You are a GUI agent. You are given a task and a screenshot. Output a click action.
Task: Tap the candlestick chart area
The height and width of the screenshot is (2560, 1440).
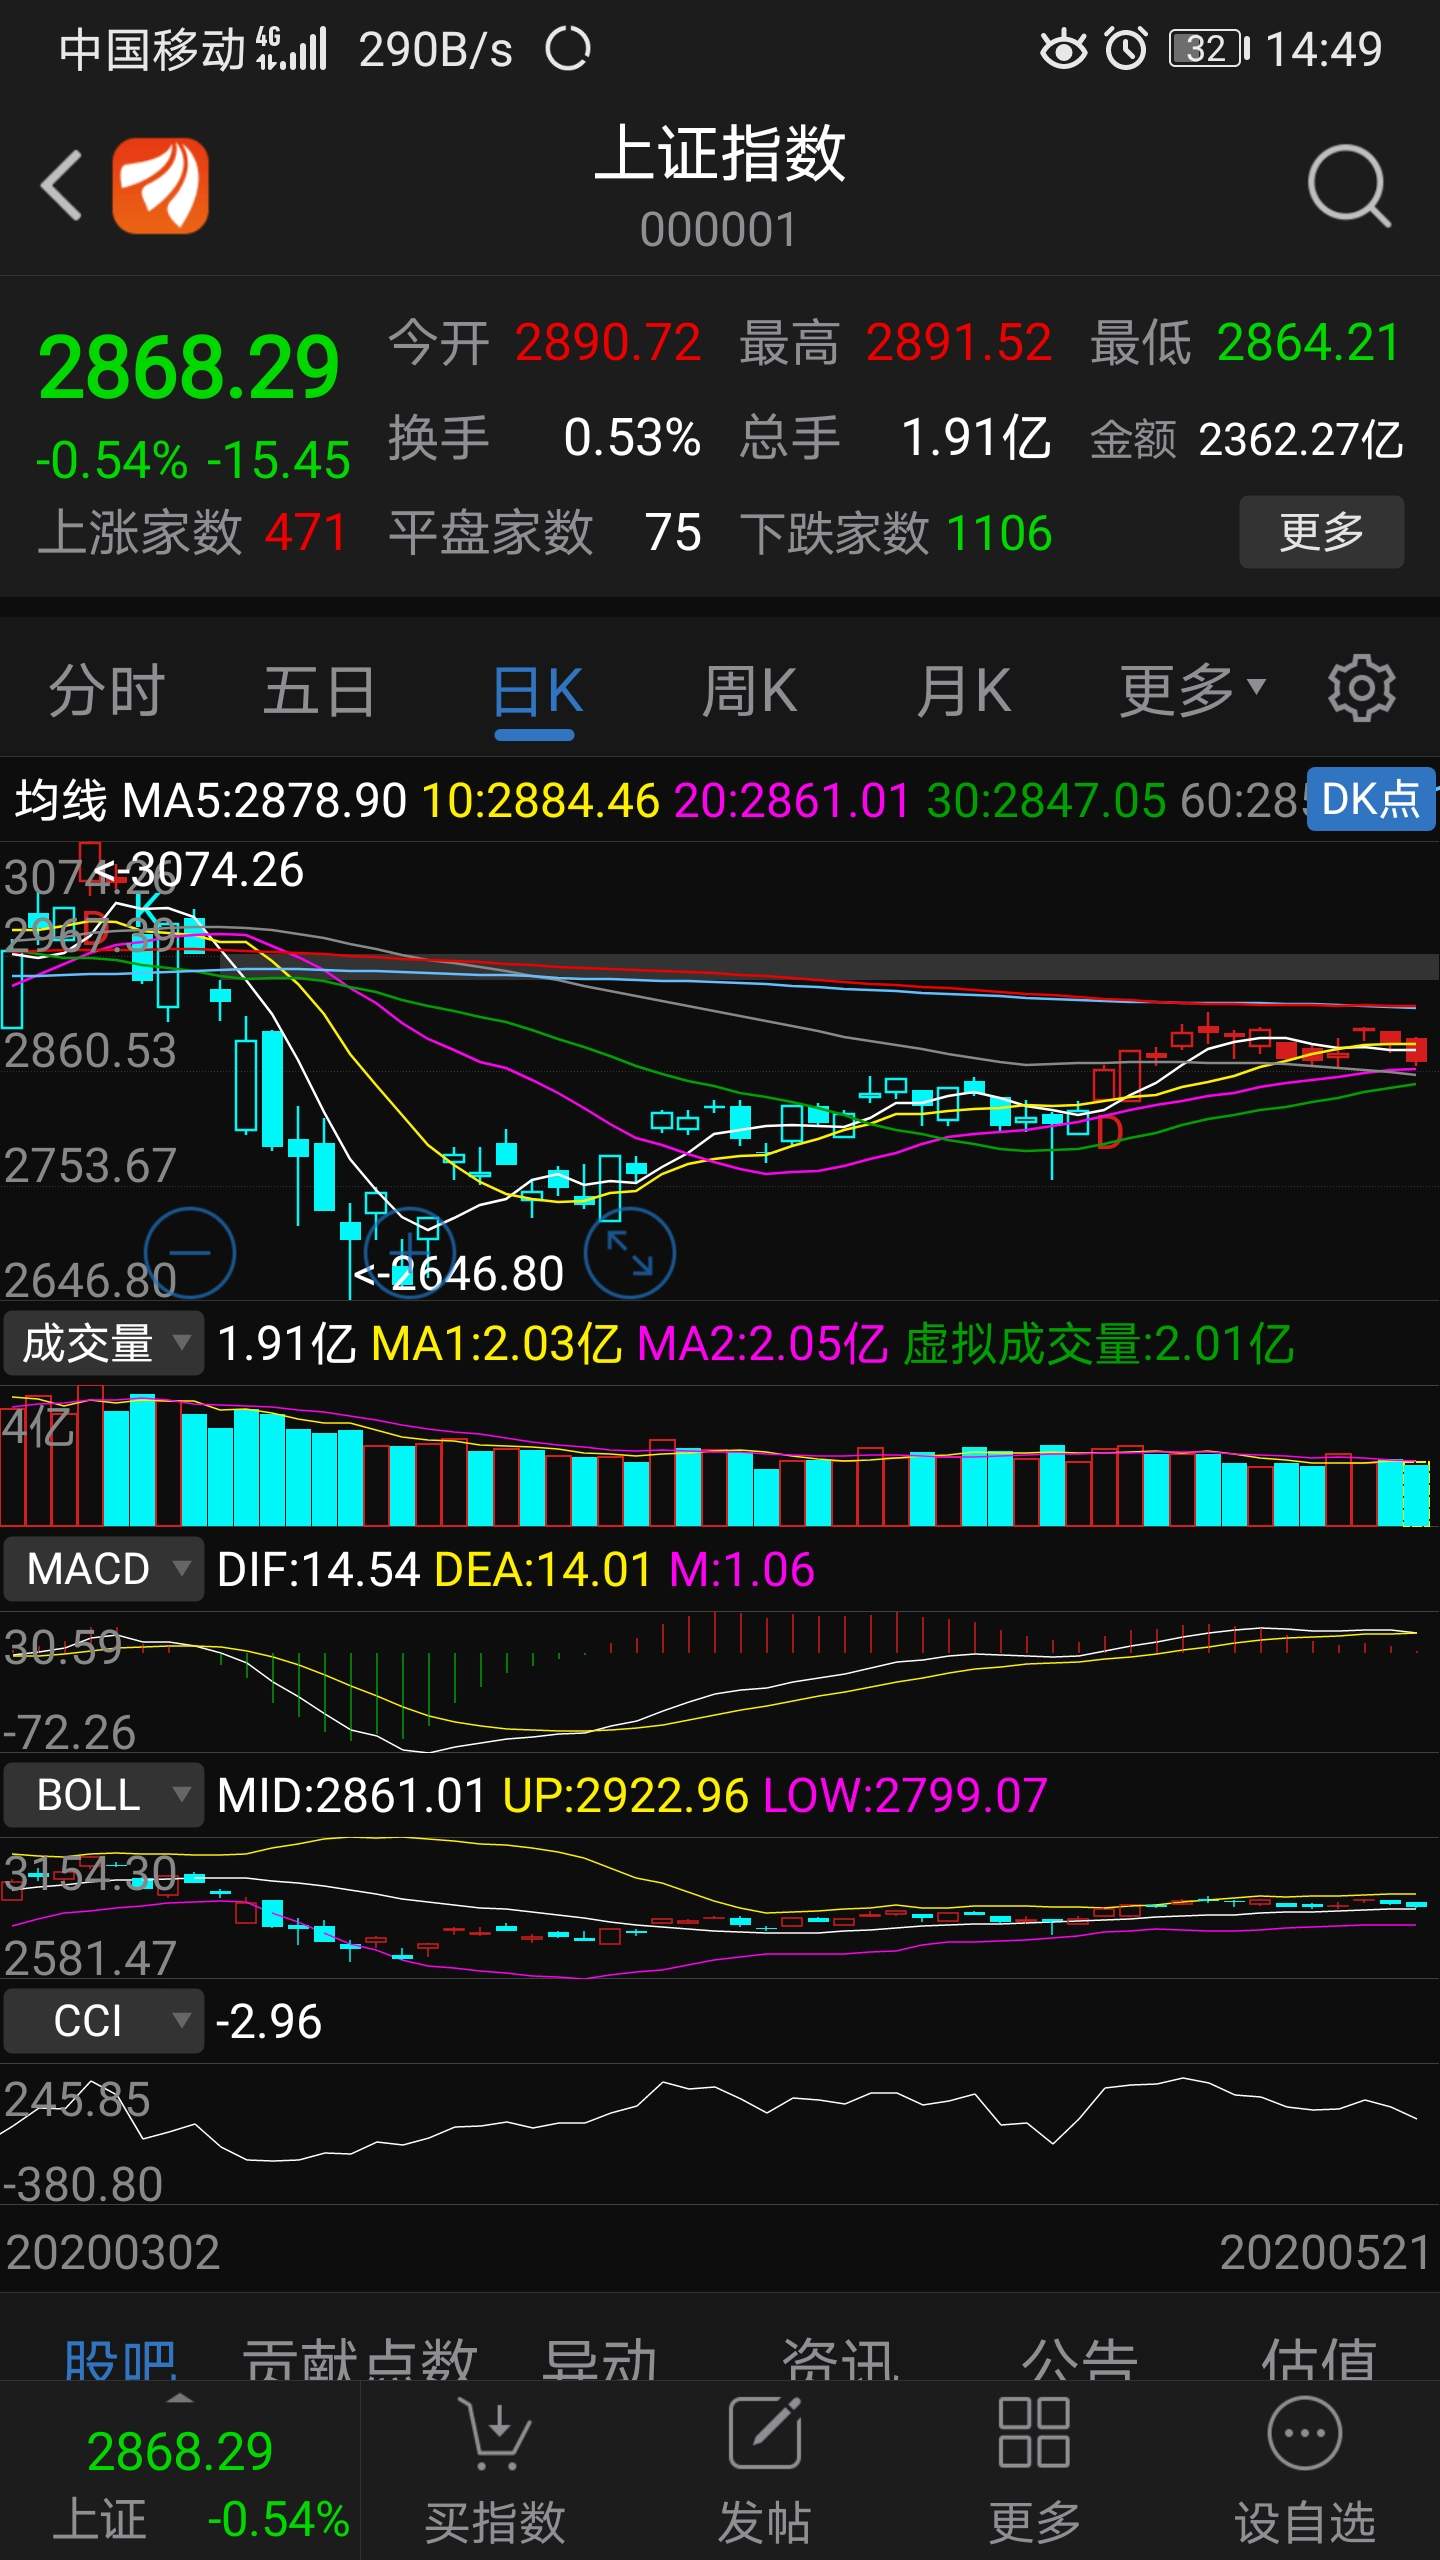coord(720,1070)
